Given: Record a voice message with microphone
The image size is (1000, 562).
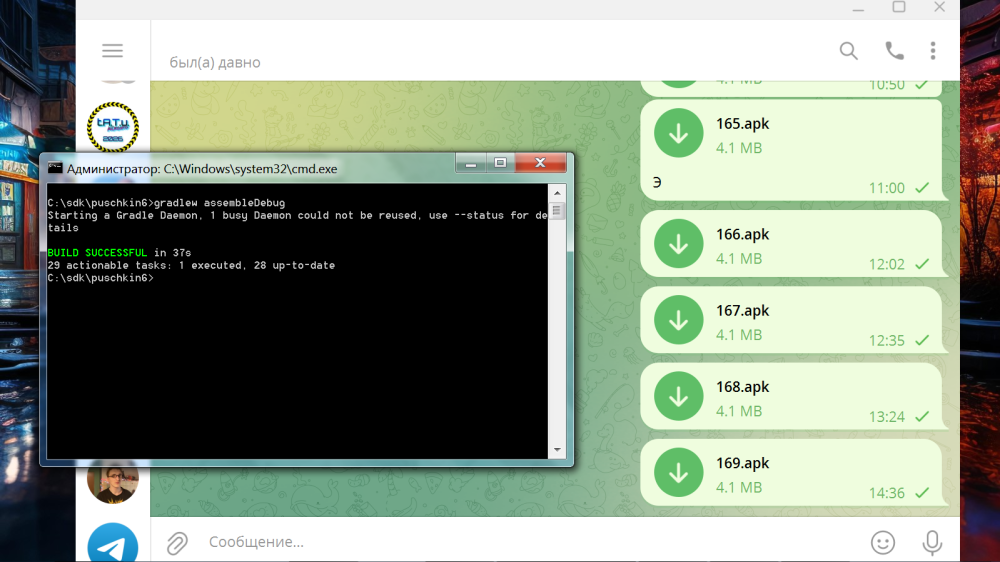Looking at the screenshot, I should click(x=932, y=542).
